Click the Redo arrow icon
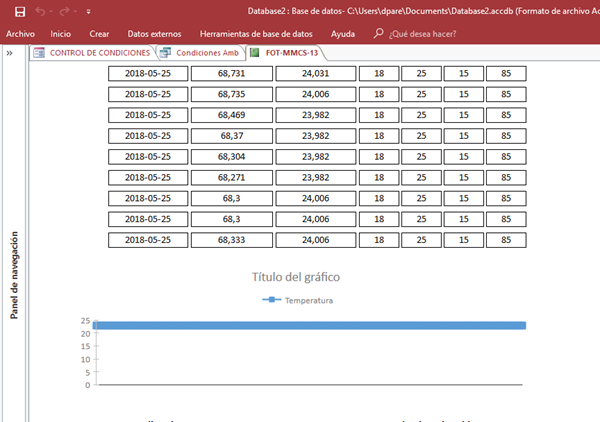This screenshot has width=600, height=422. coord(64,11)
